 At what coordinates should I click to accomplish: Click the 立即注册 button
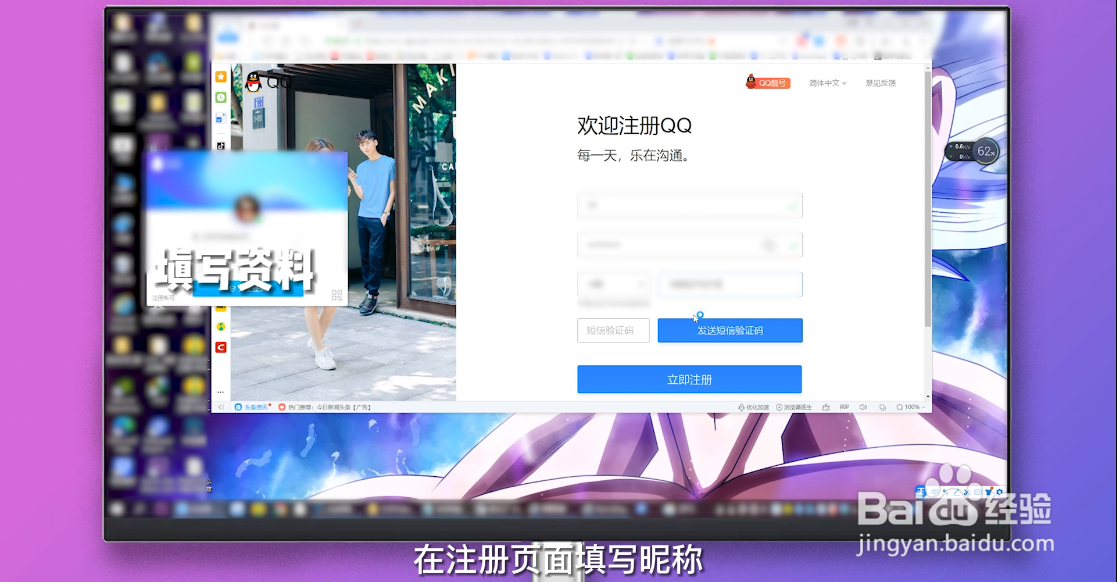(690, 380)
